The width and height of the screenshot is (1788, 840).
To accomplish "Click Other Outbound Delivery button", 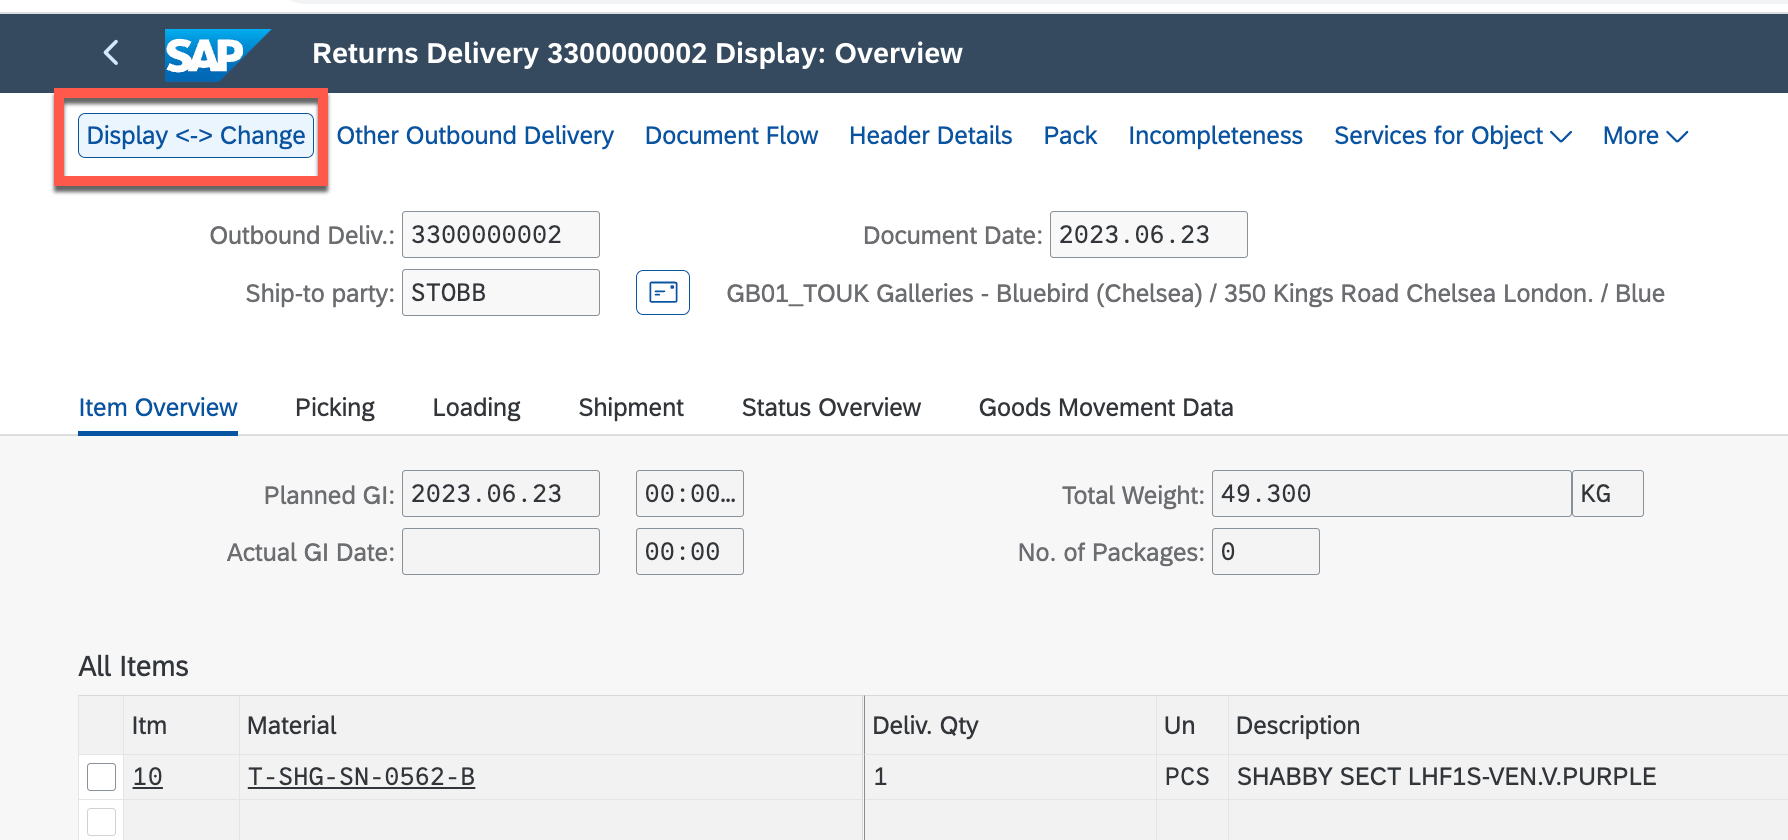I will 475,136.
